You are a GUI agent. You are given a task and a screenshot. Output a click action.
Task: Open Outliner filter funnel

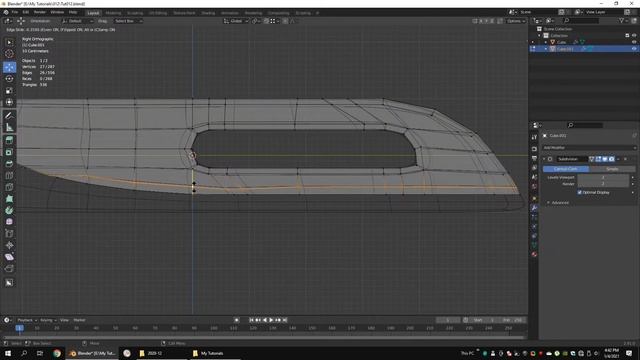coord(622,20)
